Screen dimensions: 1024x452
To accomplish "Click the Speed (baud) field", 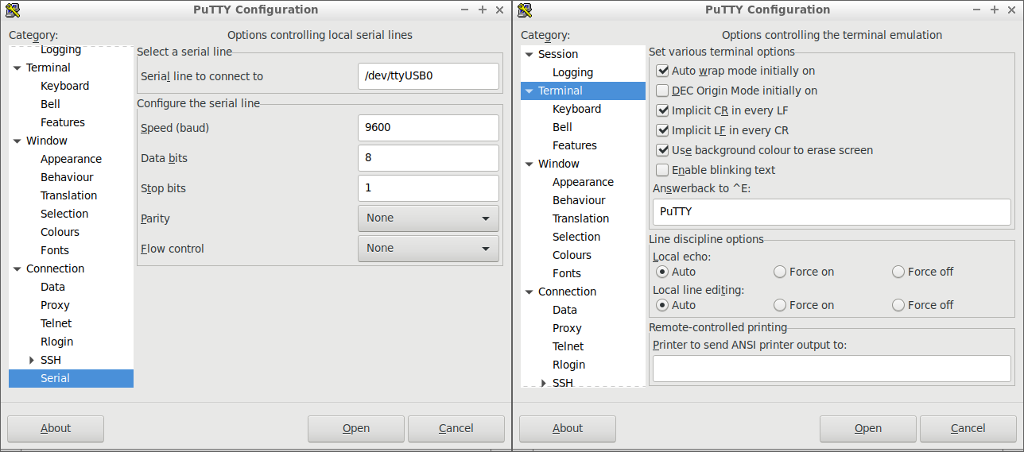I will coord(428,128).
